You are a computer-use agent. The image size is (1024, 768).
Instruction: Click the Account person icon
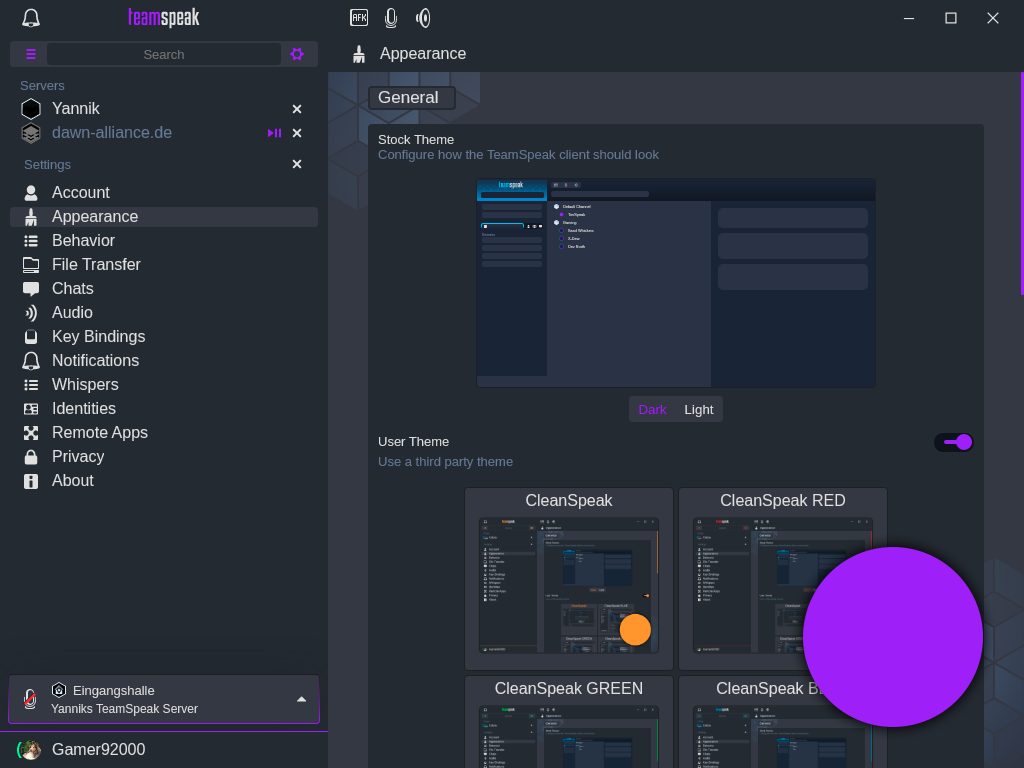(31, 193)
